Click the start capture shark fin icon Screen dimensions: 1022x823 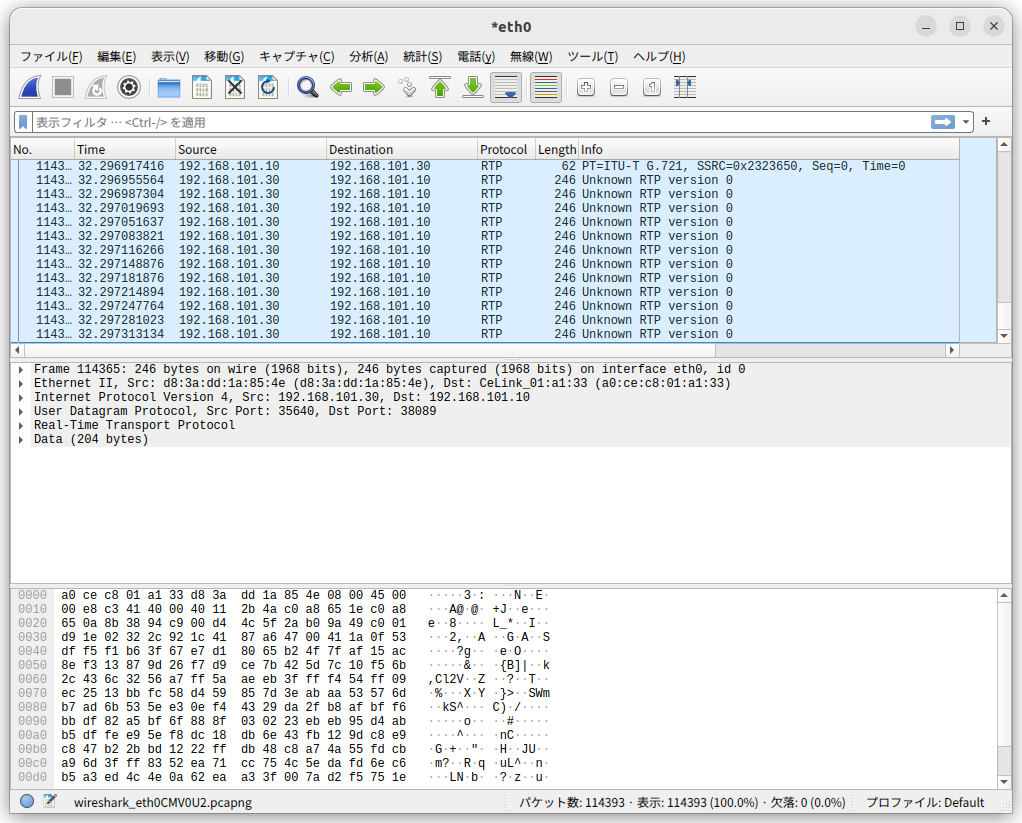pyautogui.click(x=30, y=88)
